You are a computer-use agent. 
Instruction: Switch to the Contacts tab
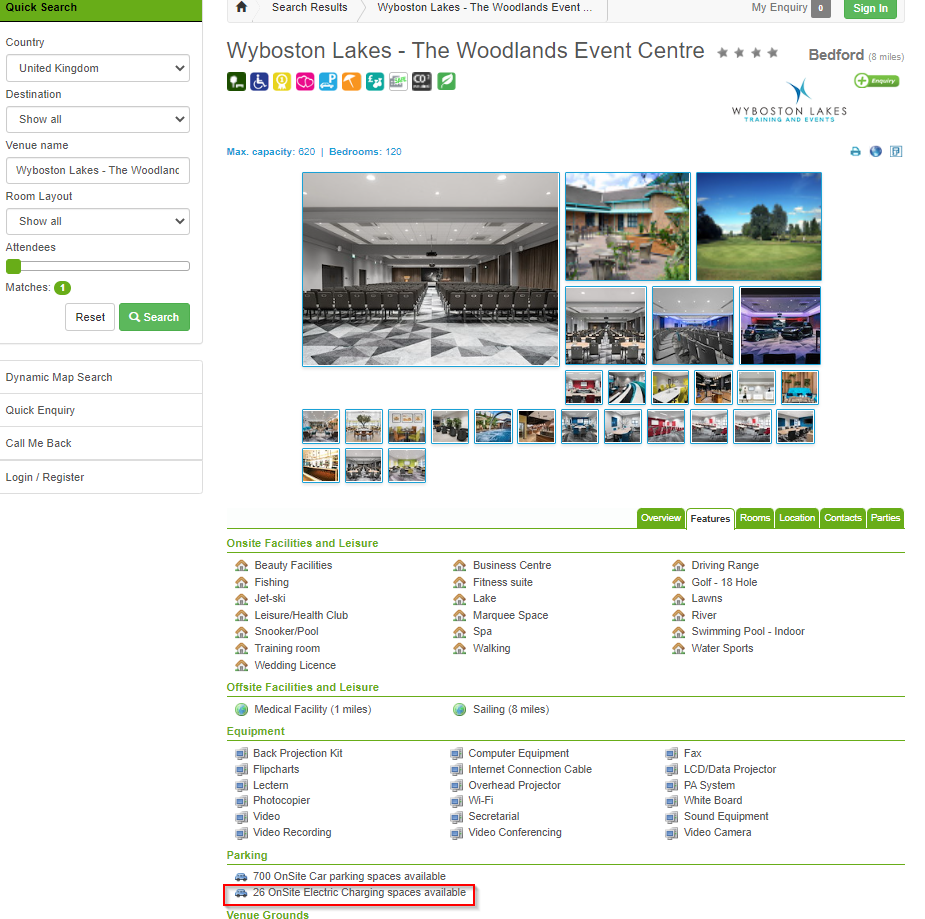pyautogui.click(x=843, y=518)
